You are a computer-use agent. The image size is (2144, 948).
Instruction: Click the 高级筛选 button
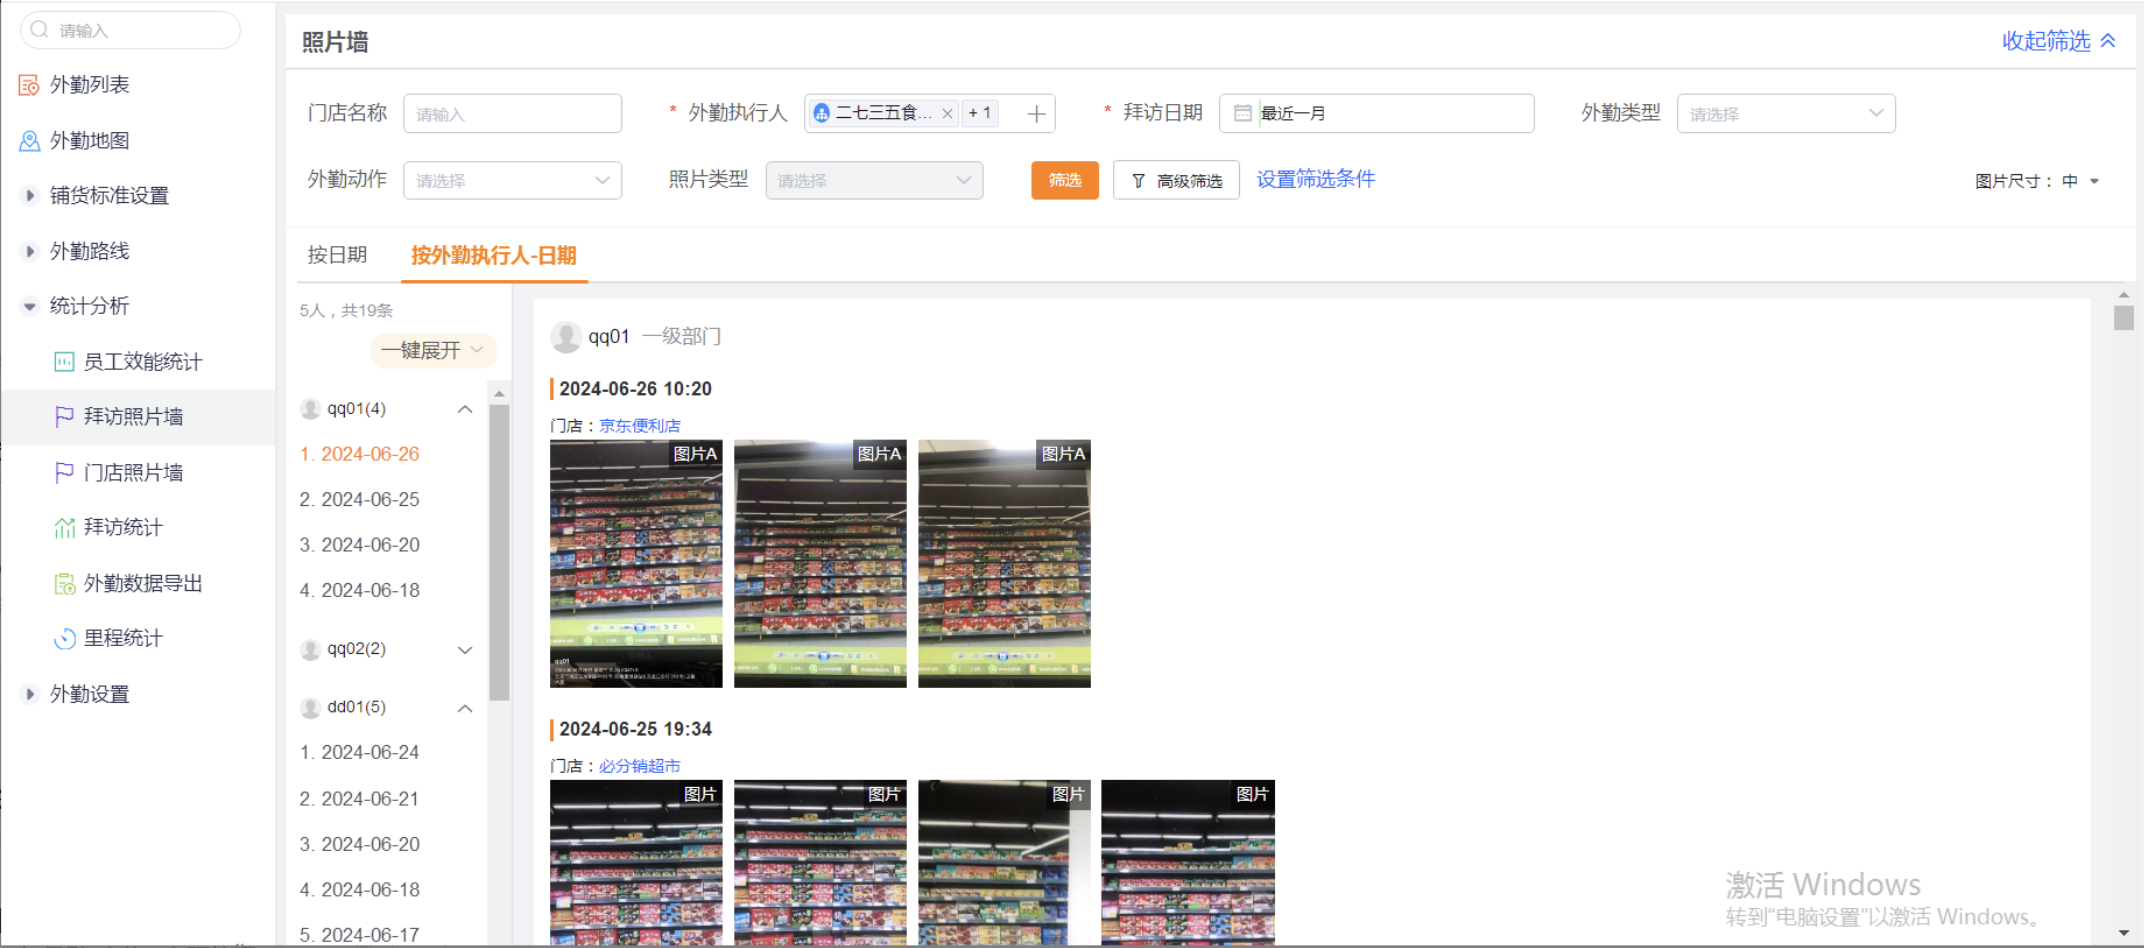[1176, 180]
